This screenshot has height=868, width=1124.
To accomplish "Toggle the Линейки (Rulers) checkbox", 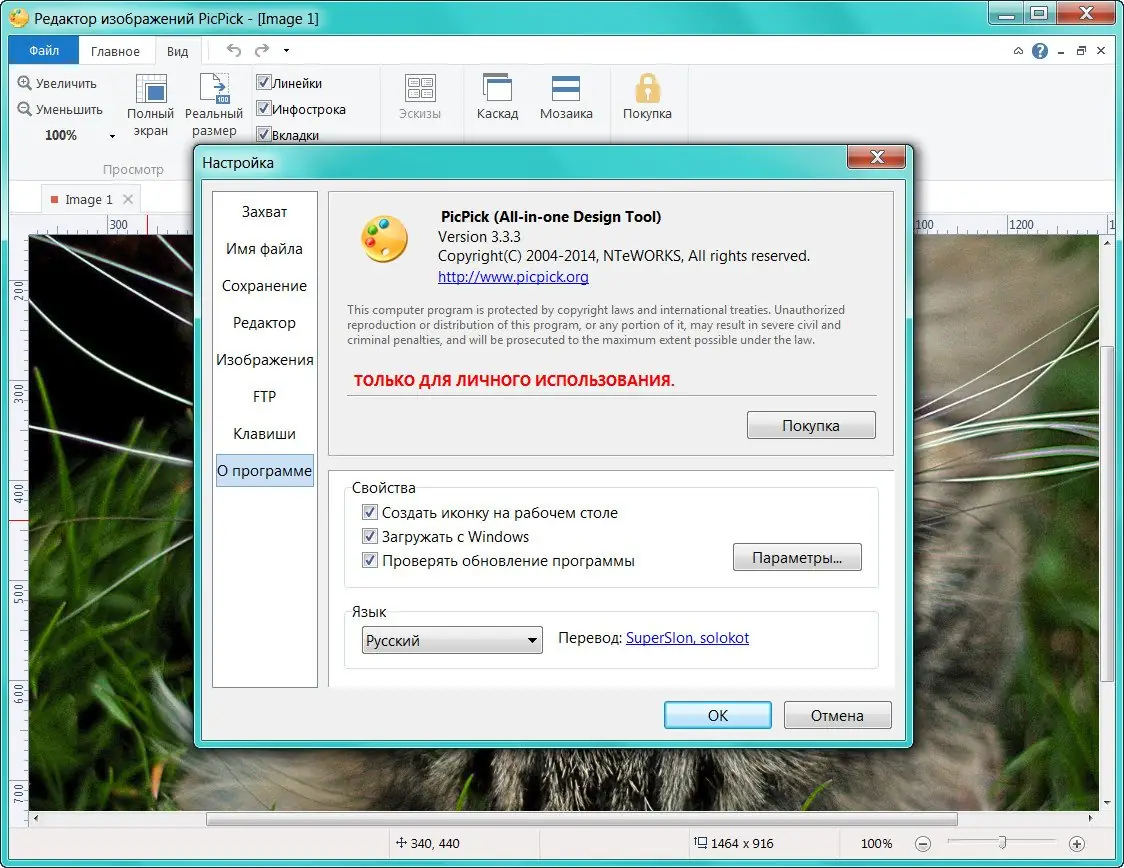I will point(263,82).
